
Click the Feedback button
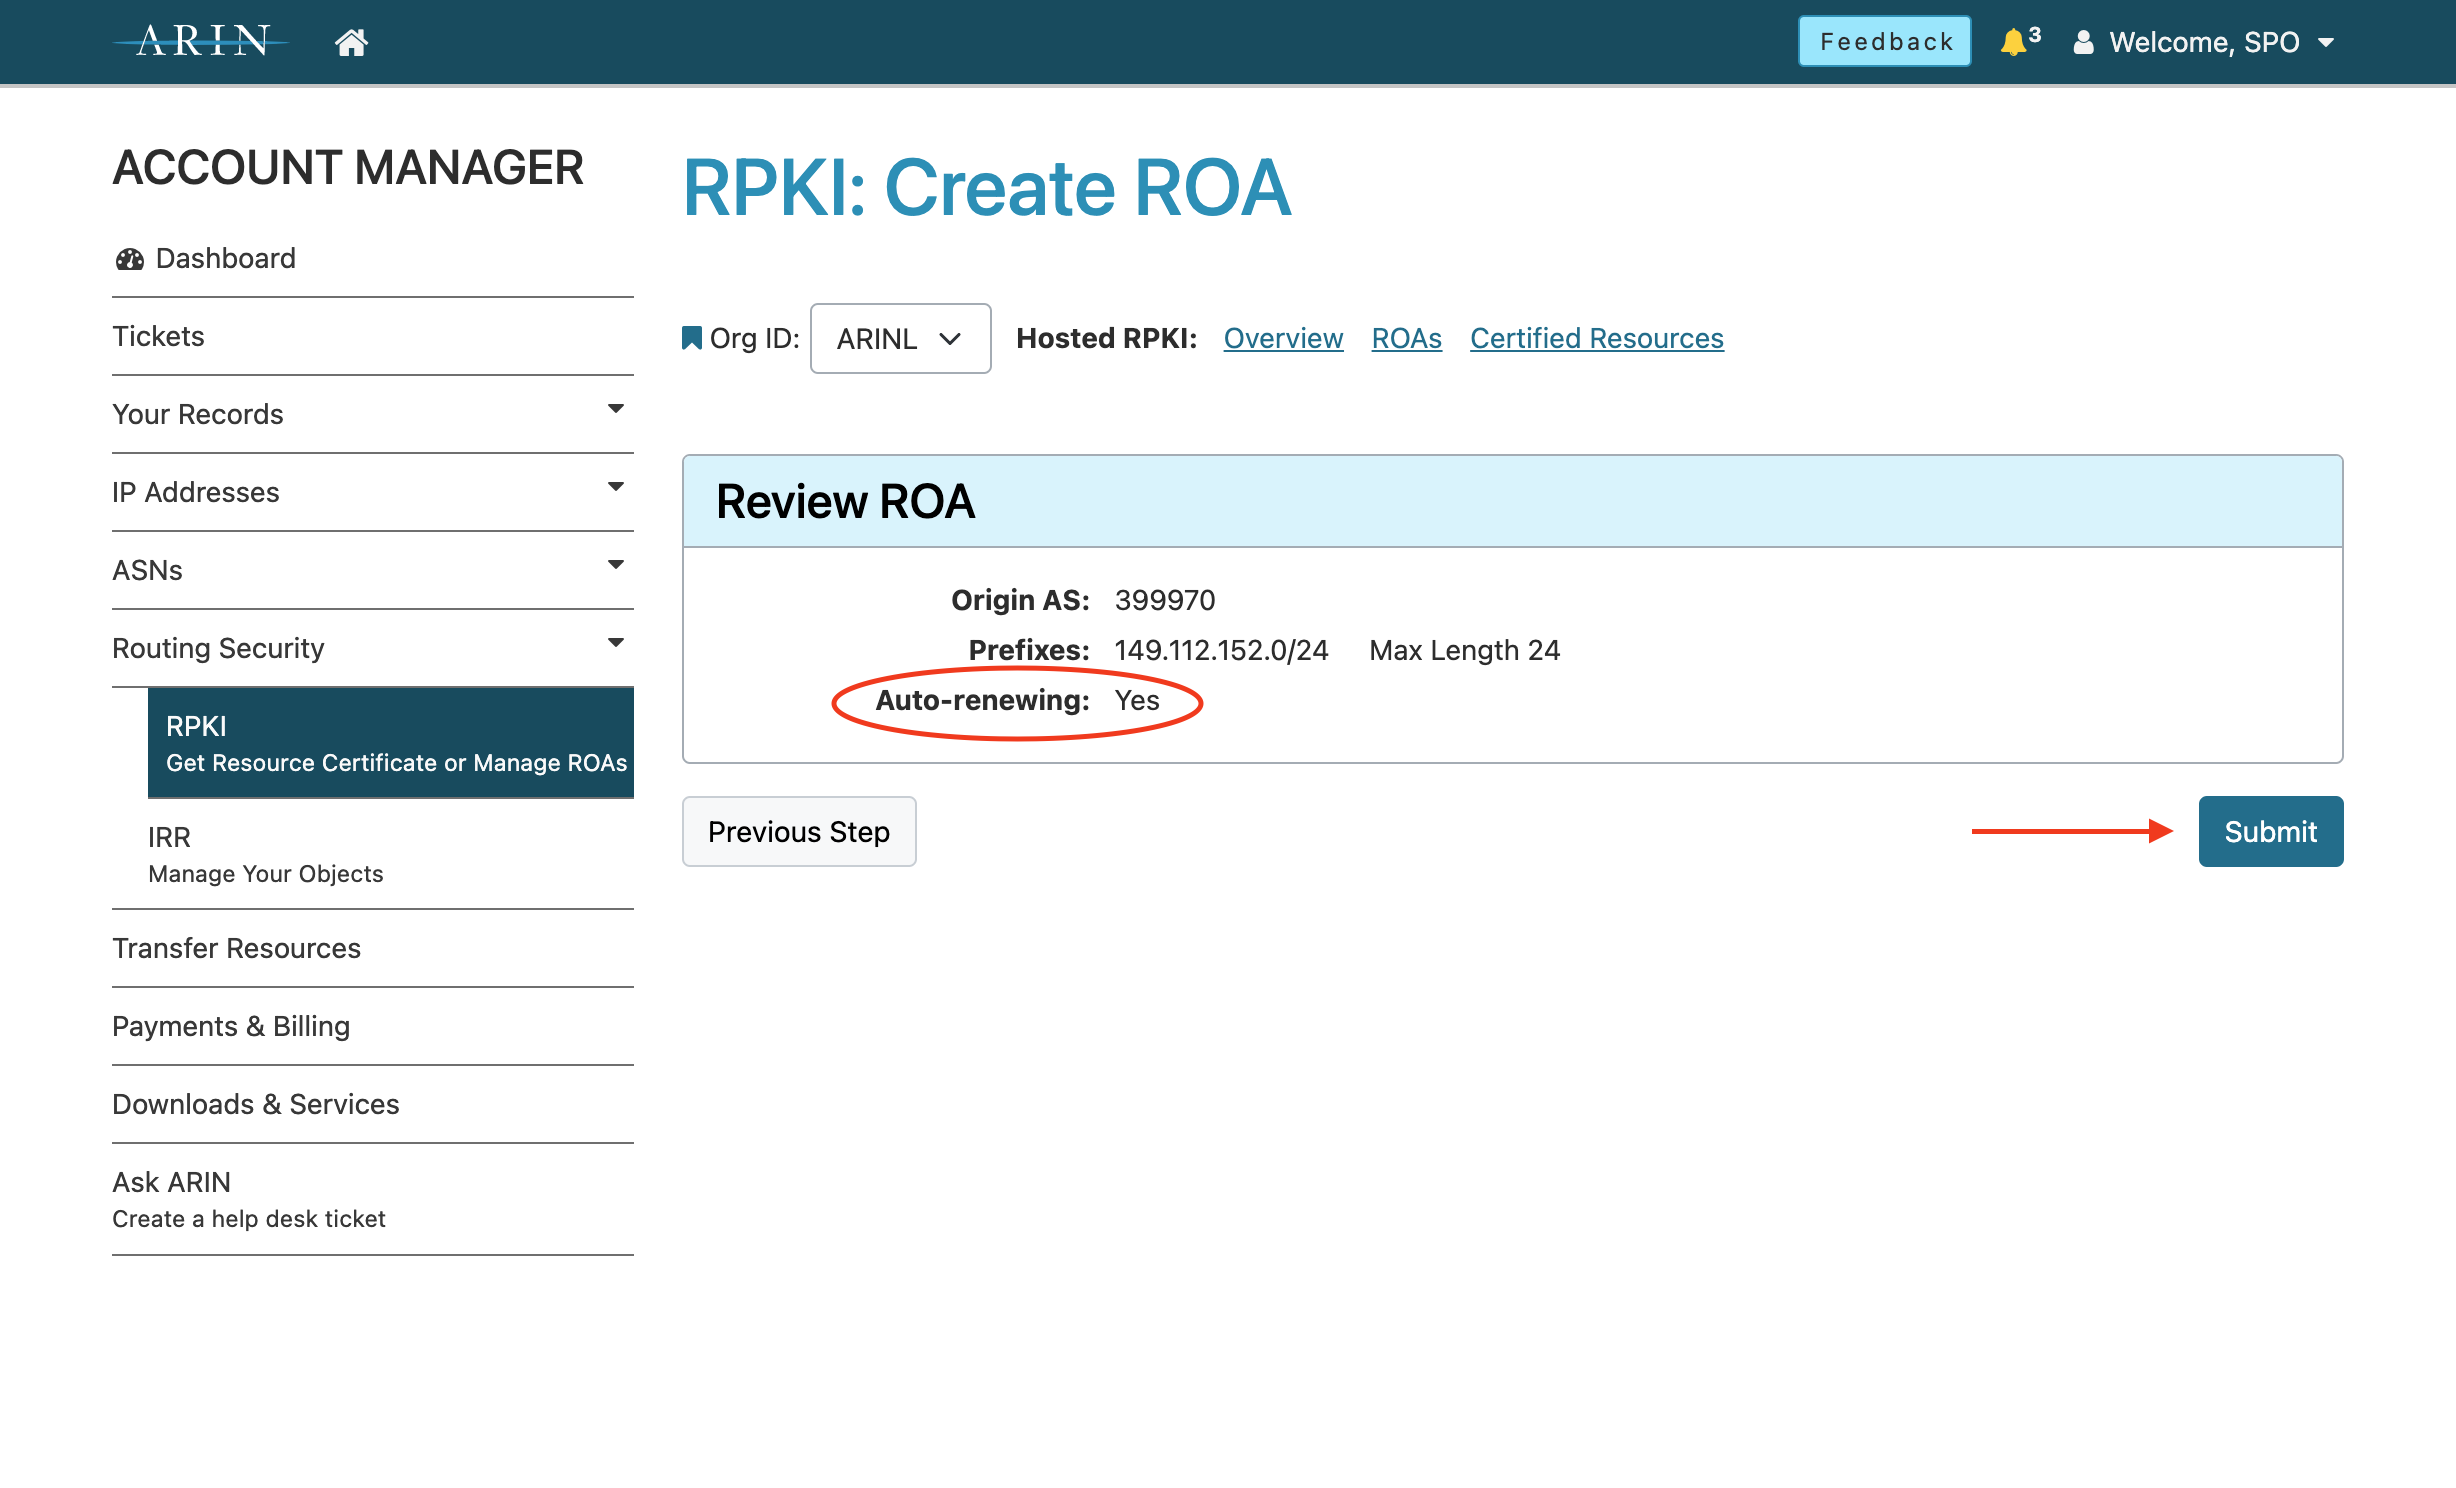(1884, 42)
